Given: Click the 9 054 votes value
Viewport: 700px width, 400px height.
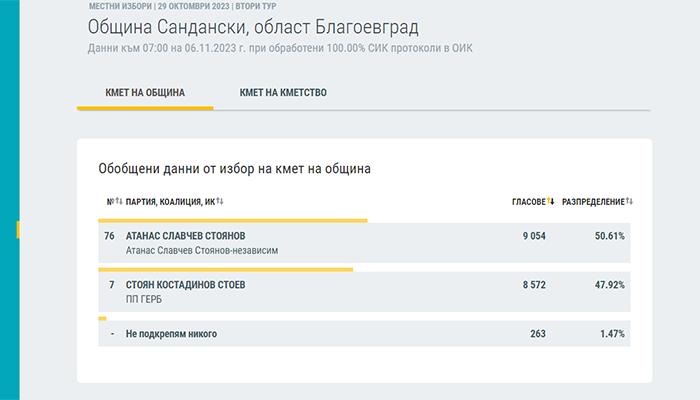Looking at the screenshot, I should [x=534, y=236].
